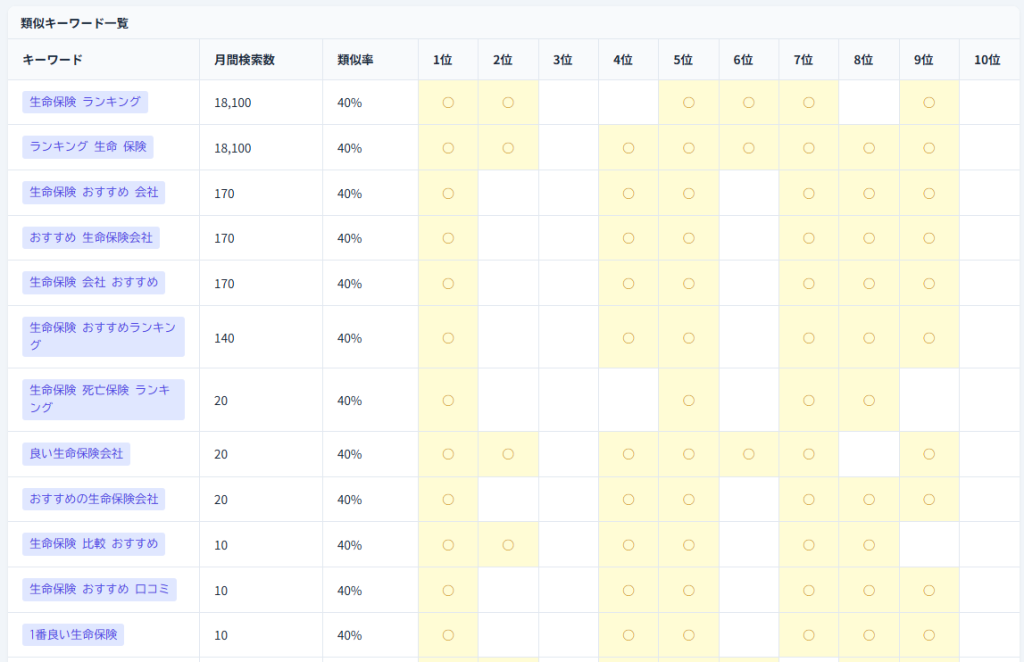This screenshot has height=662, width=1024.
Task: Click the 4位 circle in 1番良い生命保険 row
Action: click(x=628, y=635)
